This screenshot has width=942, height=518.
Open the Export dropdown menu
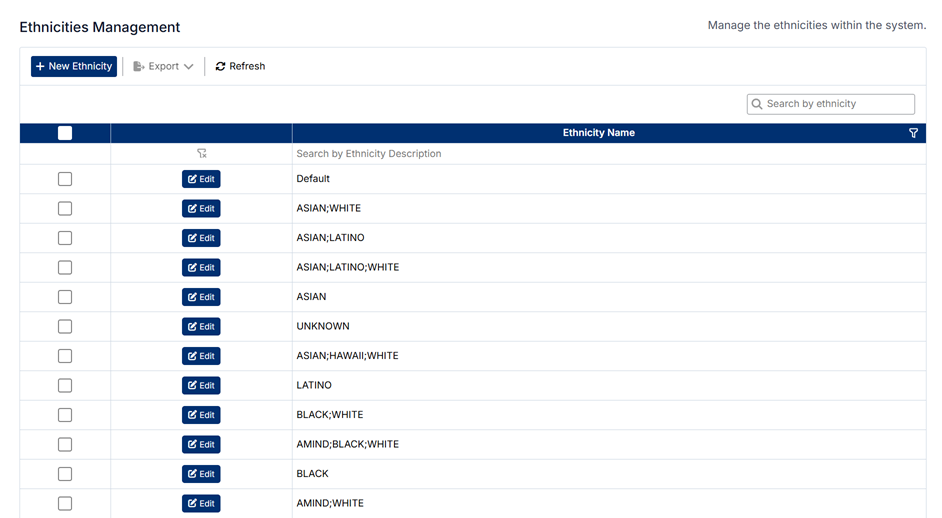click(x=163, y=67)
